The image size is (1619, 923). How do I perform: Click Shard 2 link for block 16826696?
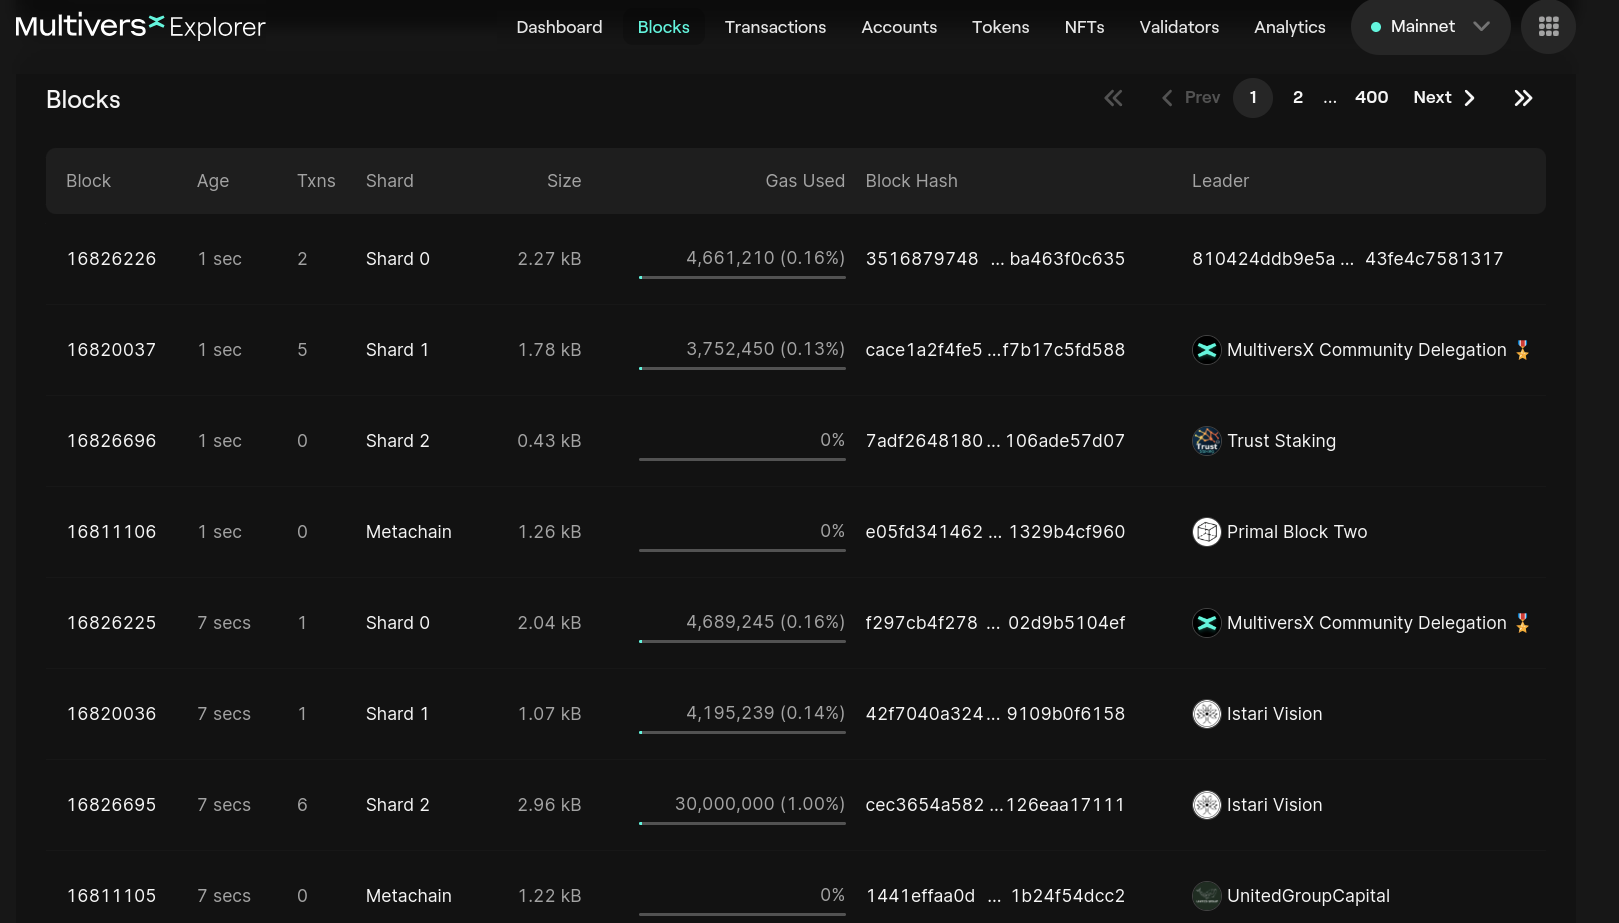pos(397,441)
